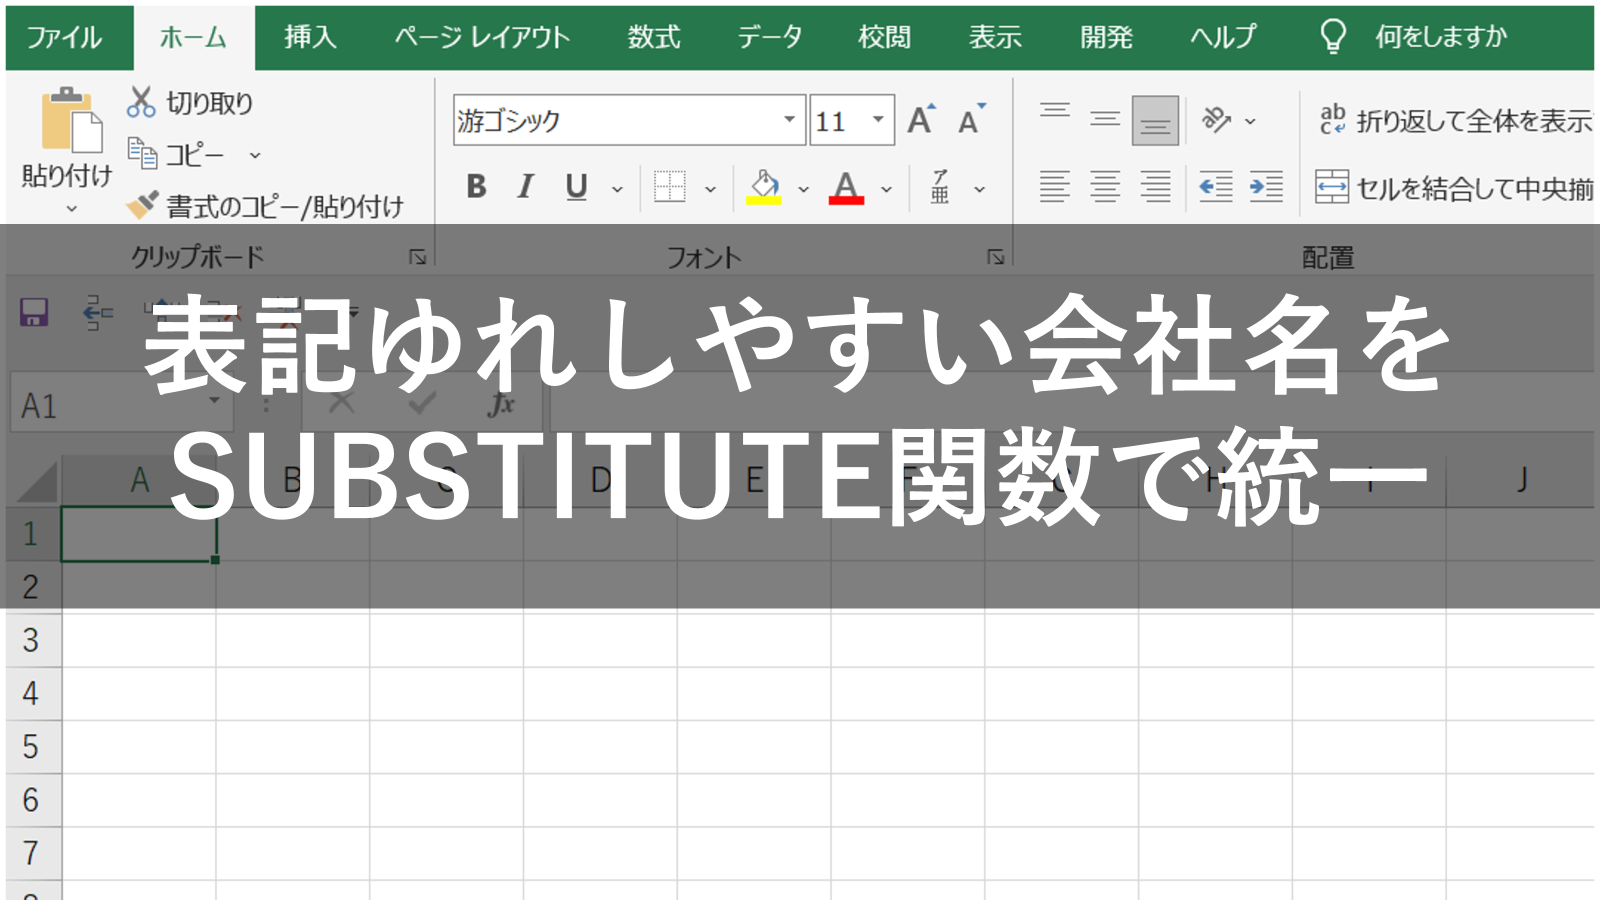
Task: Switch to the 表示 tab
Action: point(995,37)
